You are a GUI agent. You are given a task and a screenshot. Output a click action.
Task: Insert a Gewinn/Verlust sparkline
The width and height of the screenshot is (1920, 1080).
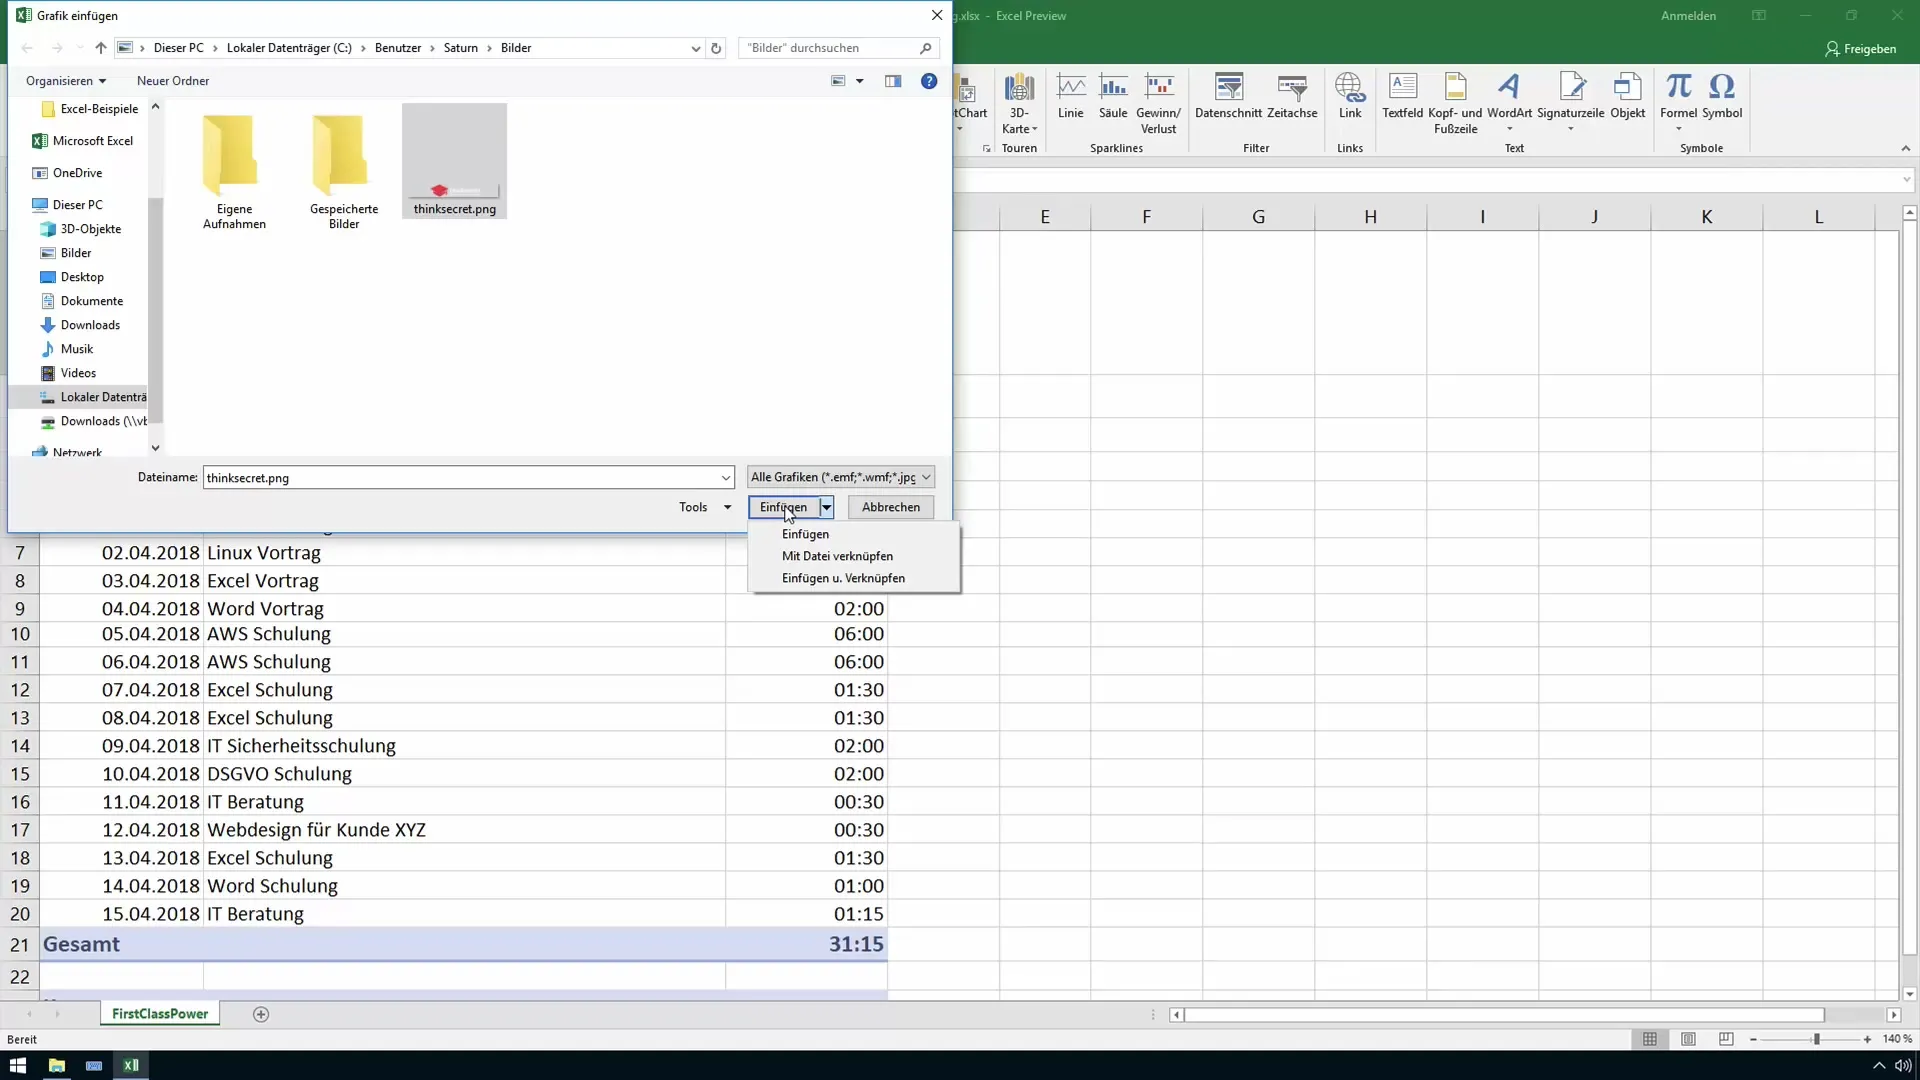click(x=1158, y=103)
